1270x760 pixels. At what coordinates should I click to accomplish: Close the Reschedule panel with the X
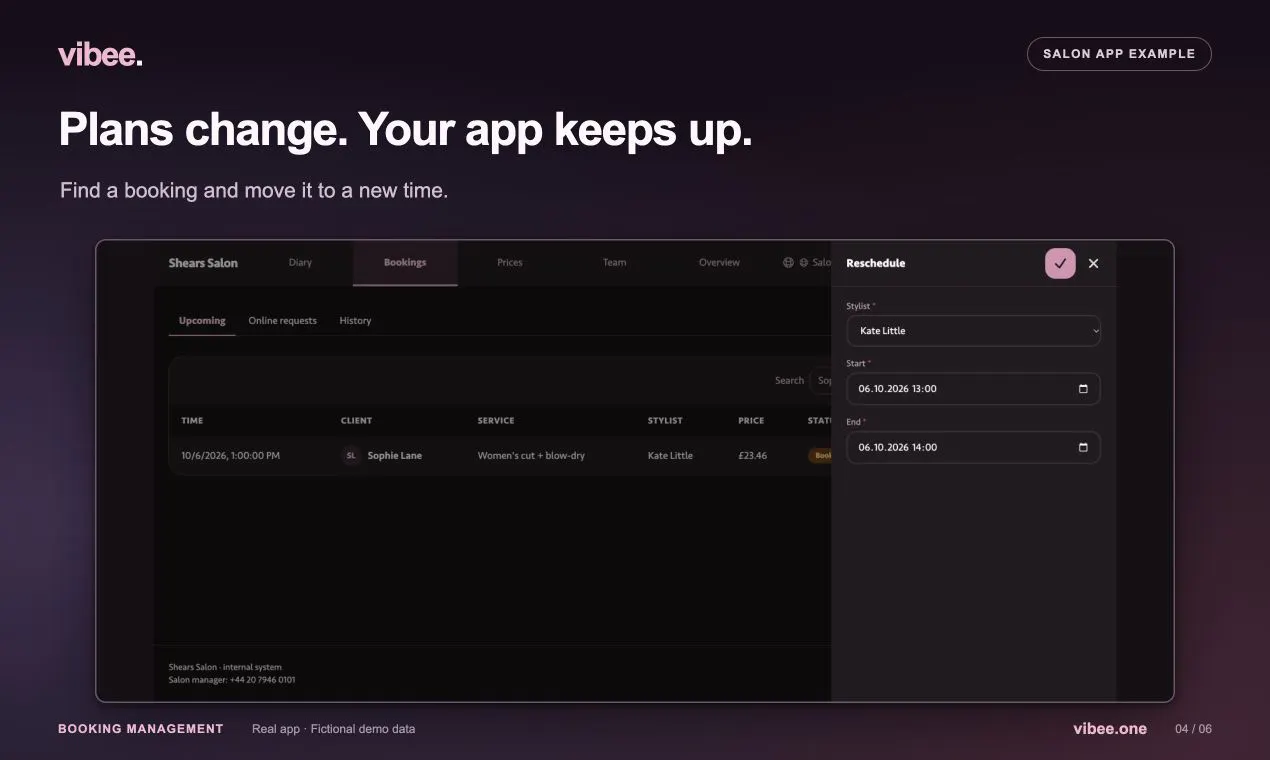1093,263
